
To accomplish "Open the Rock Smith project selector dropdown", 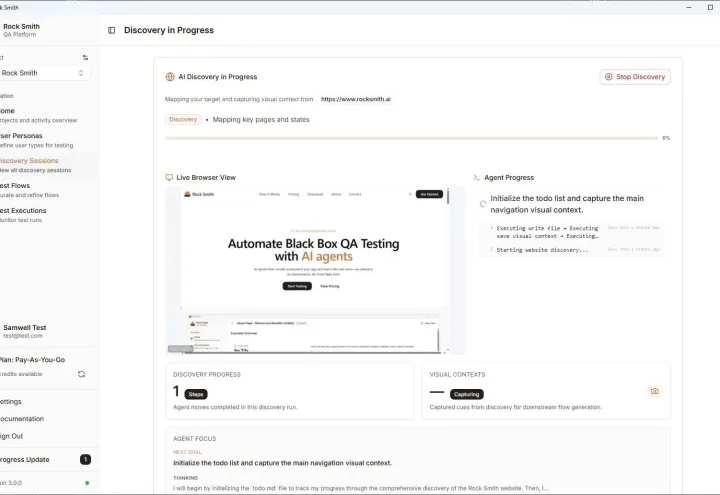I will pyautogui.click(x=44, y=73).
